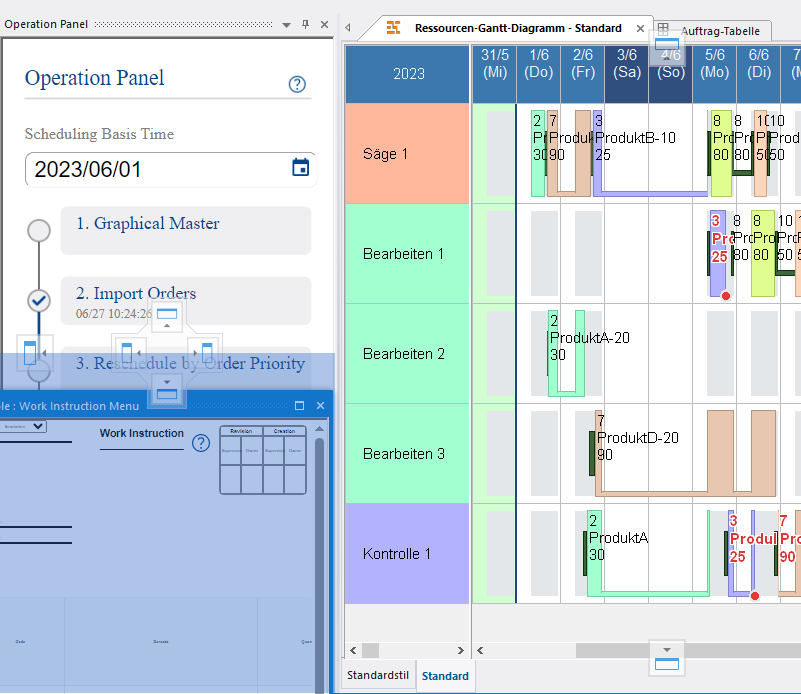Click the Operation Panel help icon
The height and width of the screenshot is (694, 801).
[297, 85]
